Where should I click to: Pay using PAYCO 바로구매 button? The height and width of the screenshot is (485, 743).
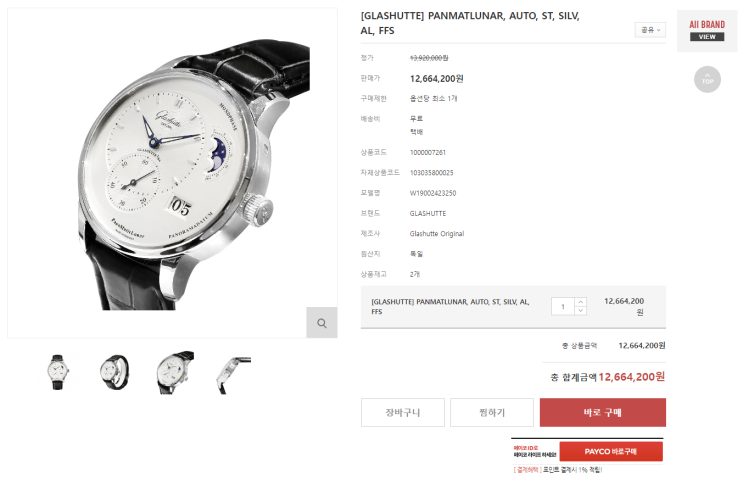611,451
